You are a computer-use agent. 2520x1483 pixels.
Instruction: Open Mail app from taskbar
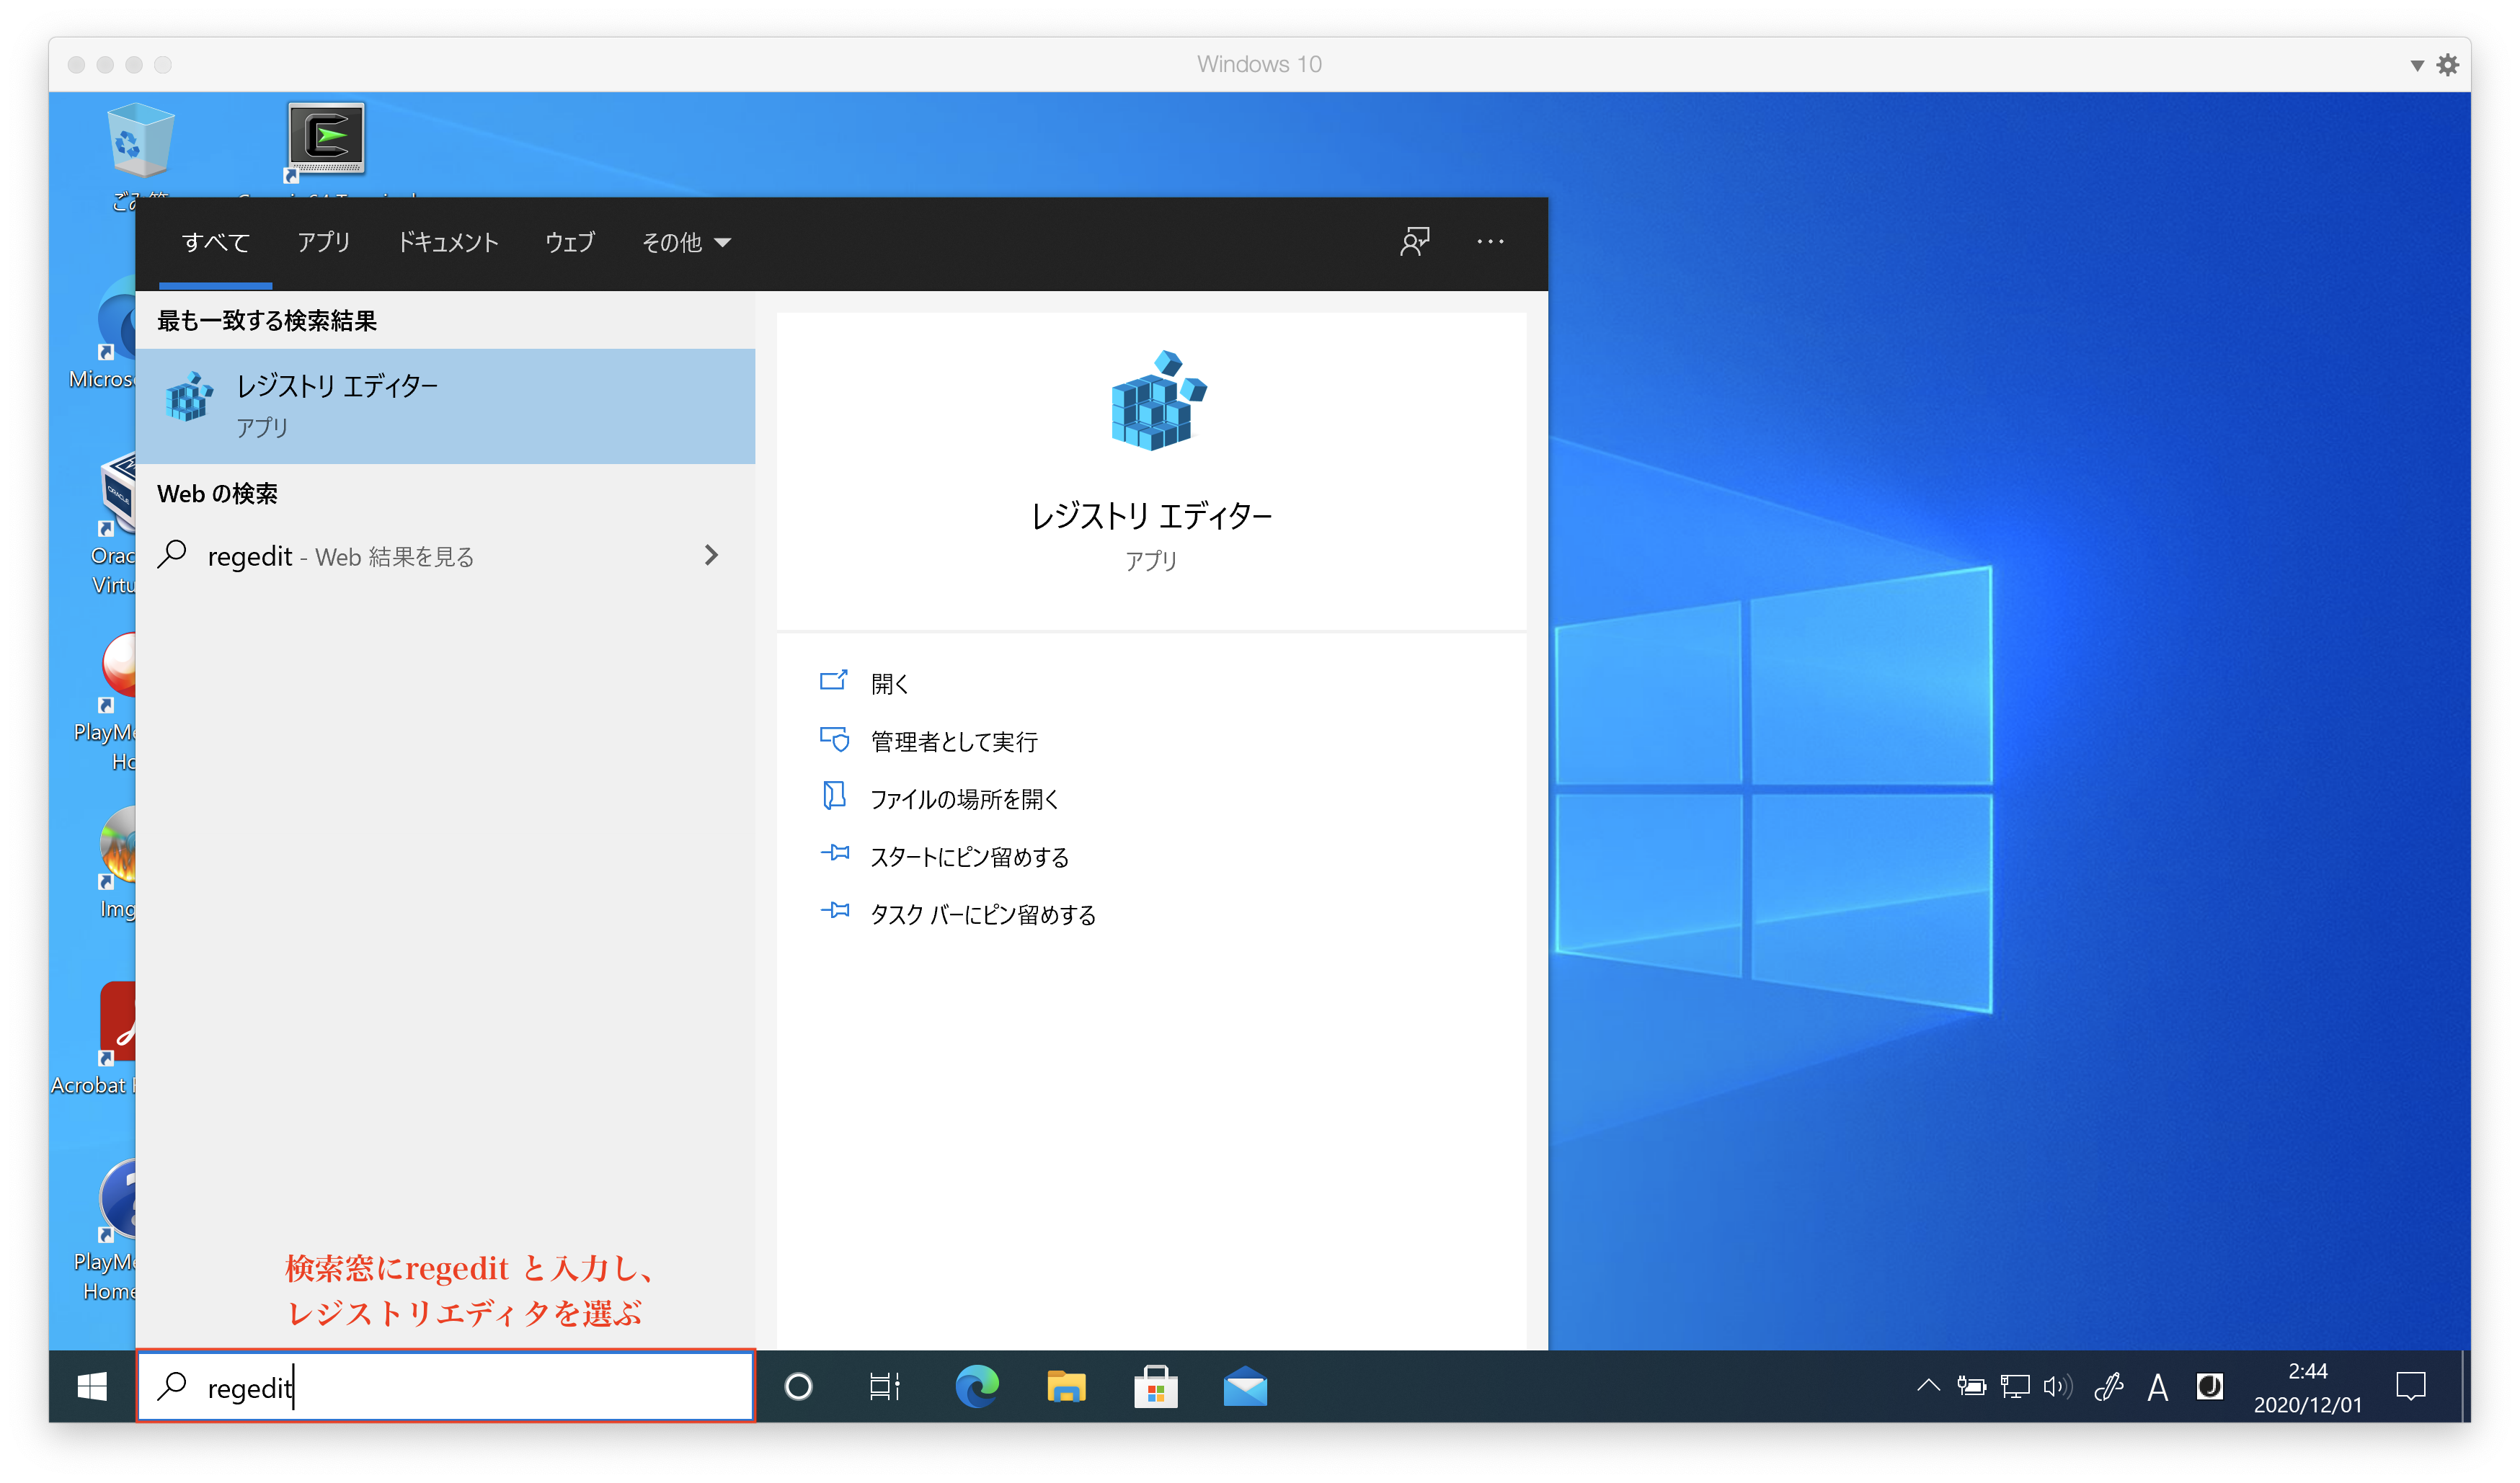[x=1245, y=1386]
